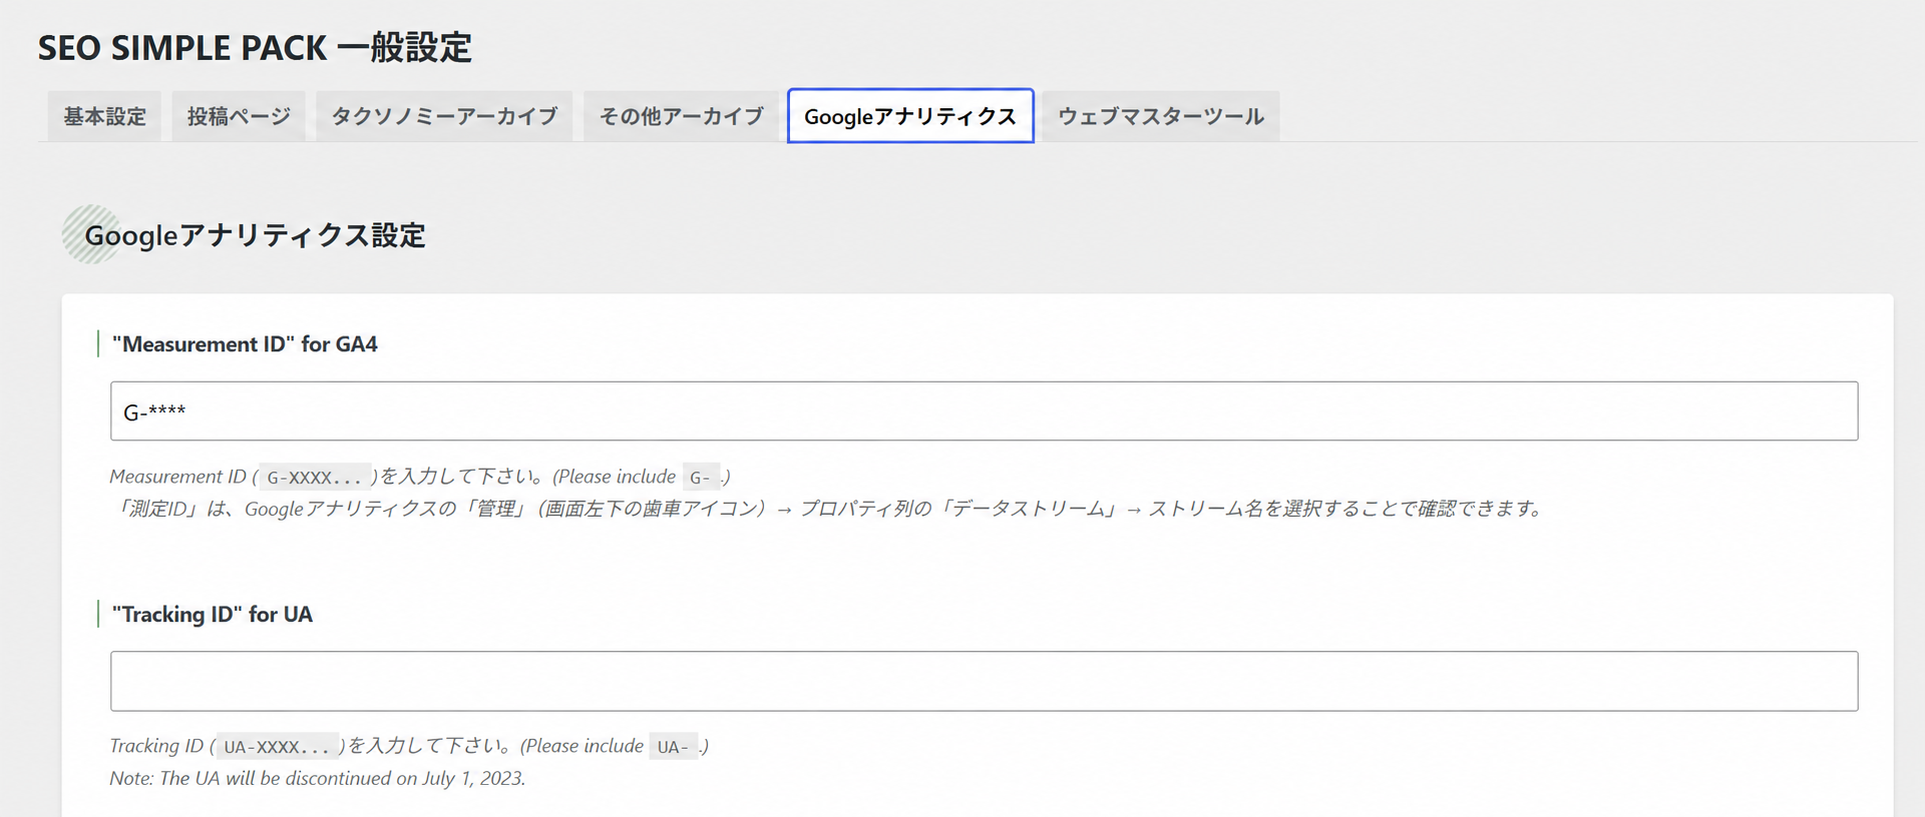Click the "Tracking ID" for UA heading
The width and height of the screenshot is (1925, 817).
212,614
